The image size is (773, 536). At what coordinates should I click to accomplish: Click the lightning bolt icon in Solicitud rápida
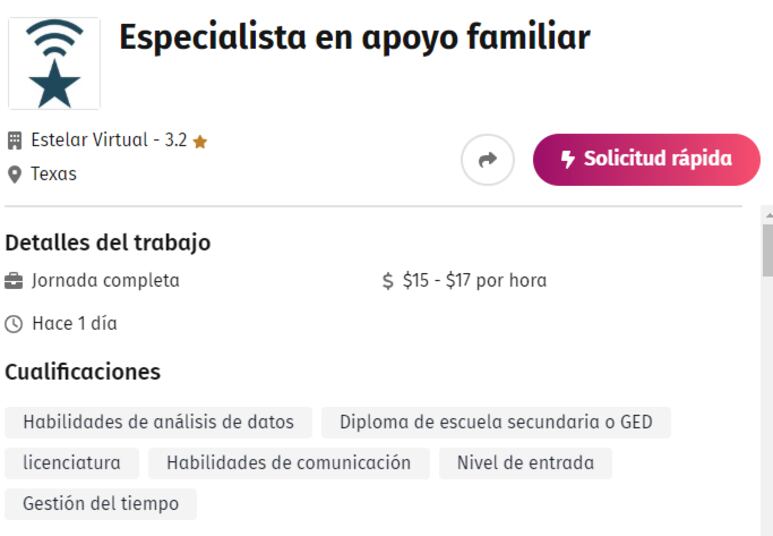(x=568, y=159)
